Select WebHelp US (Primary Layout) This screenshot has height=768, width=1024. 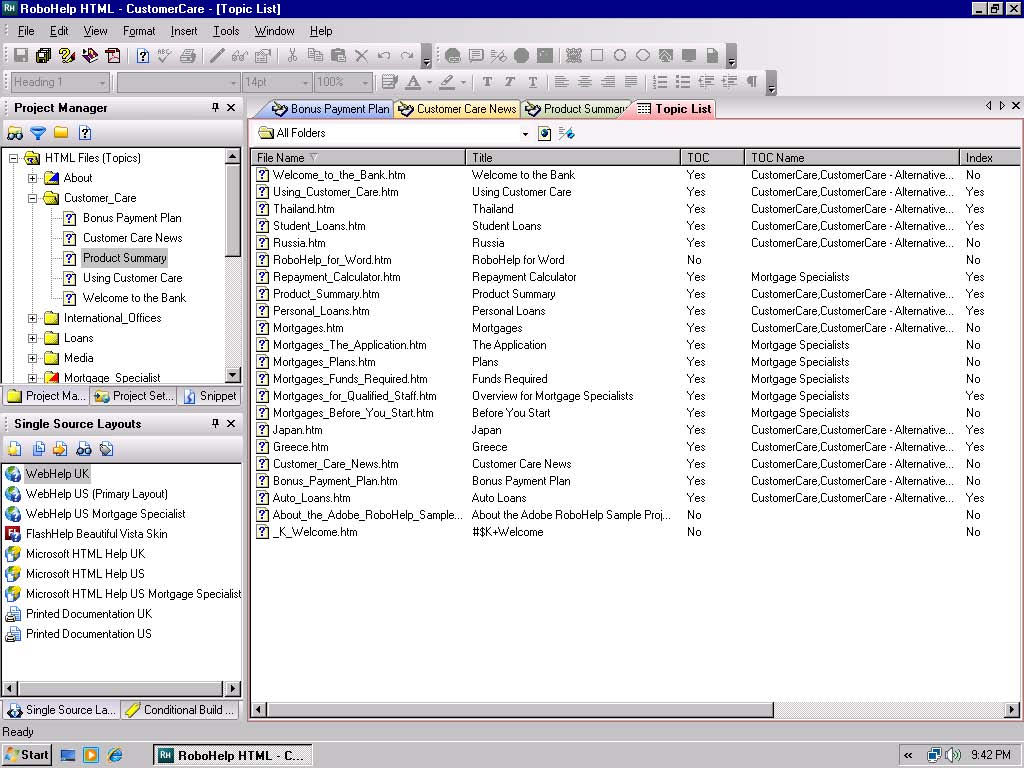pos(96,494)
